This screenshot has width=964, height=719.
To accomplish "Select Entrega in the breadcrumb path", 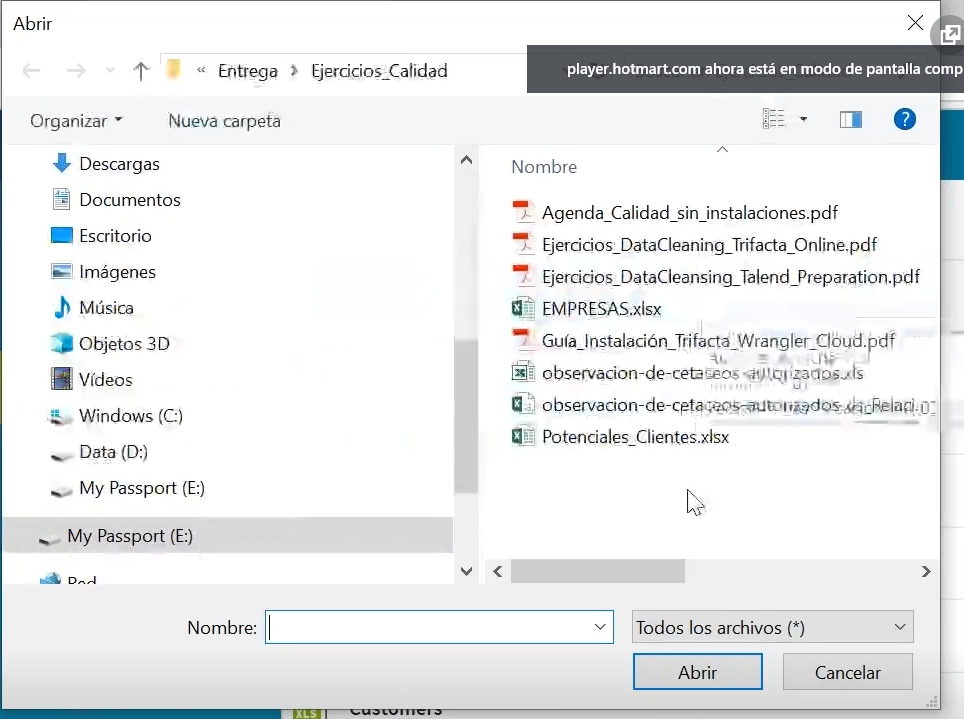I will pyautogui.click(x=248, y=71).
